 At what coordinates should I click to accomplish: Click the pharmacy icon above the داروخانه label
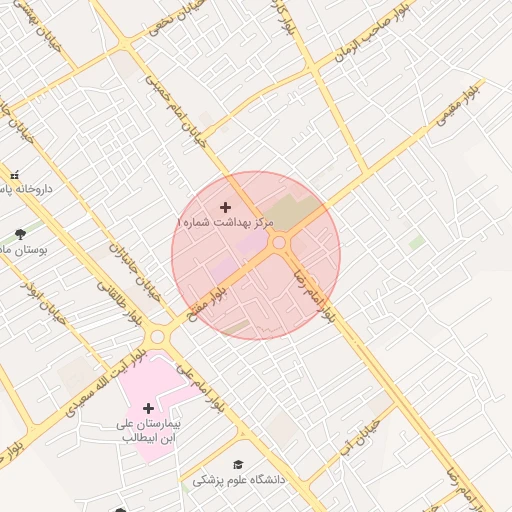[15, 175]
